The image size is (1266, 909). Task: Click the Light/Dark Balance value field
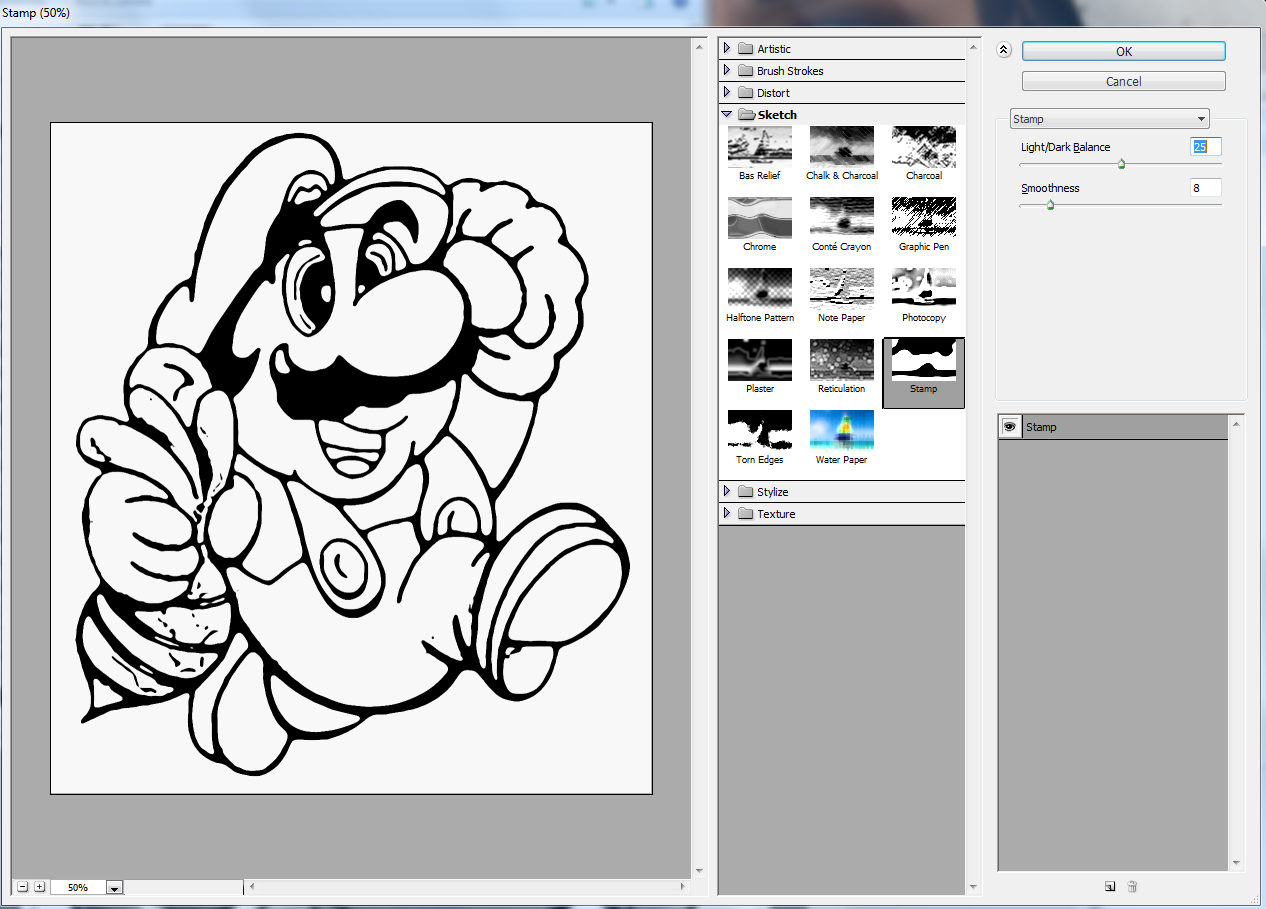click(1205, 147)
